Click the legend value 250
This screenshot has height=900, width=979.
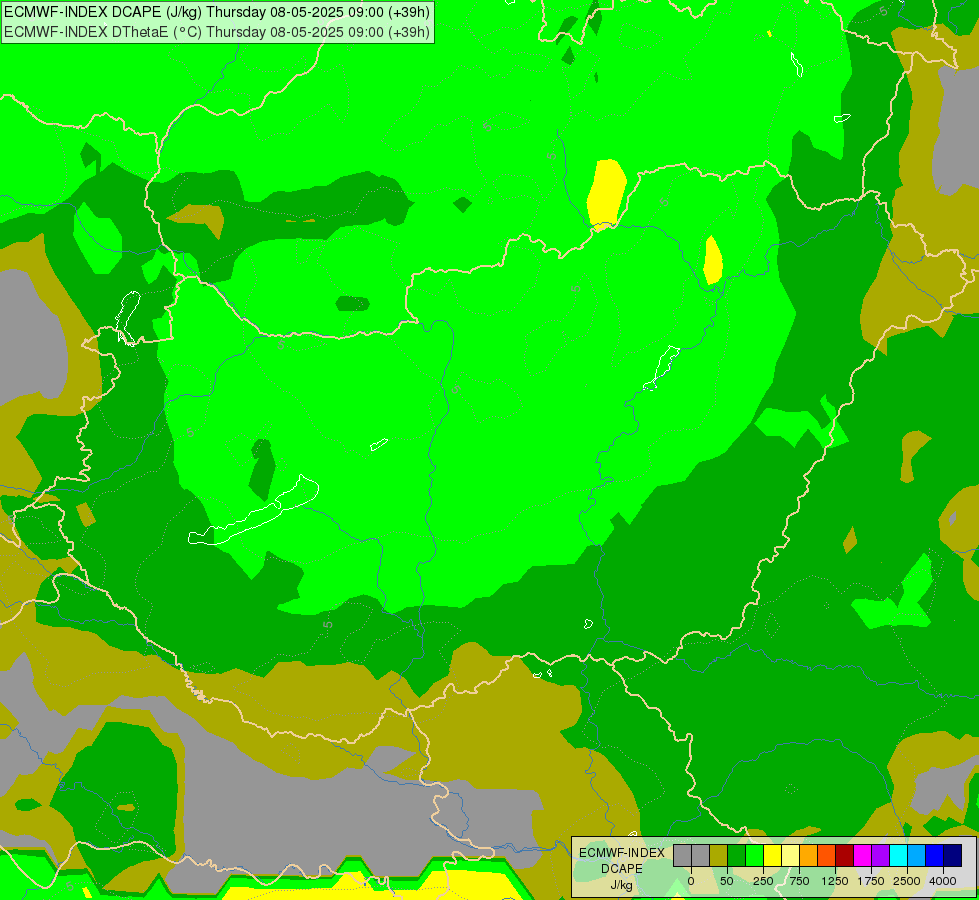(763, 881)
